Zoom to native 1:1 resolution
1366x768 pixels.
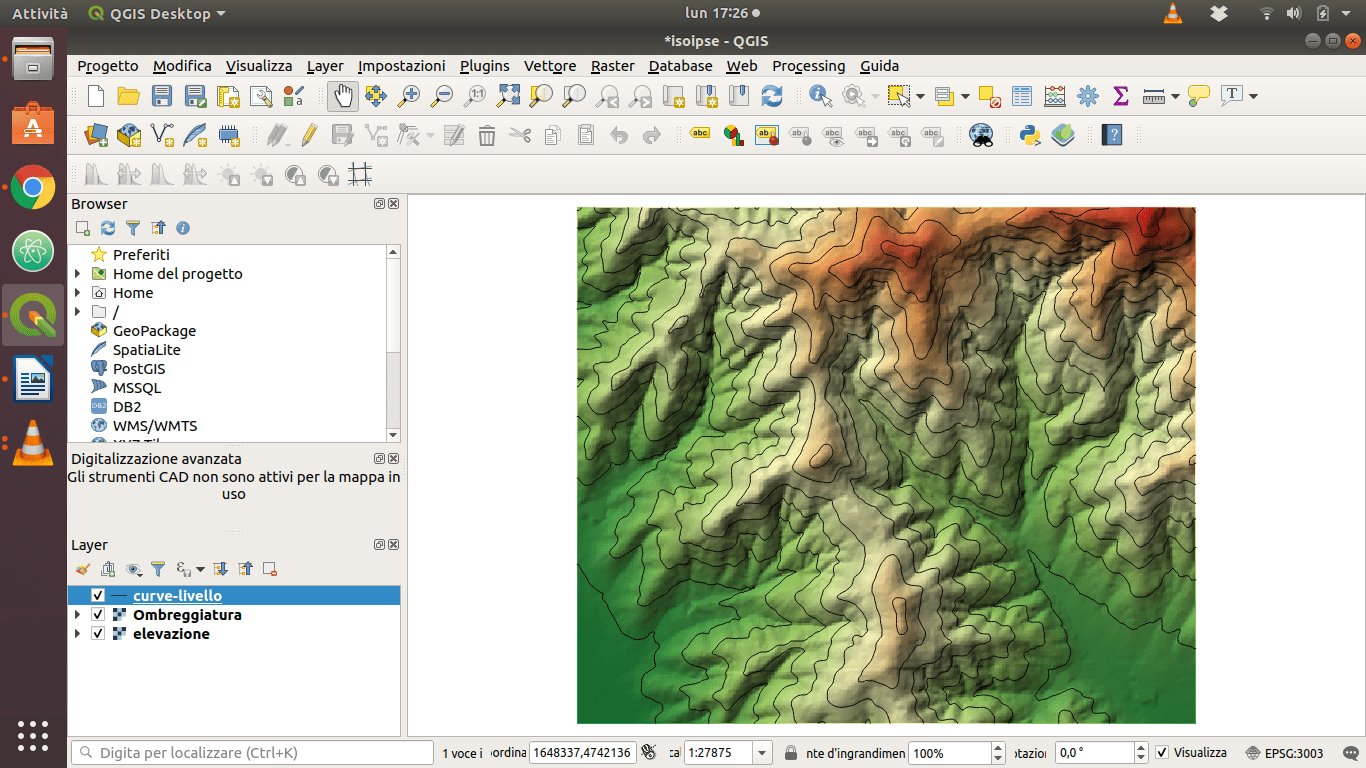click(475, 96)
